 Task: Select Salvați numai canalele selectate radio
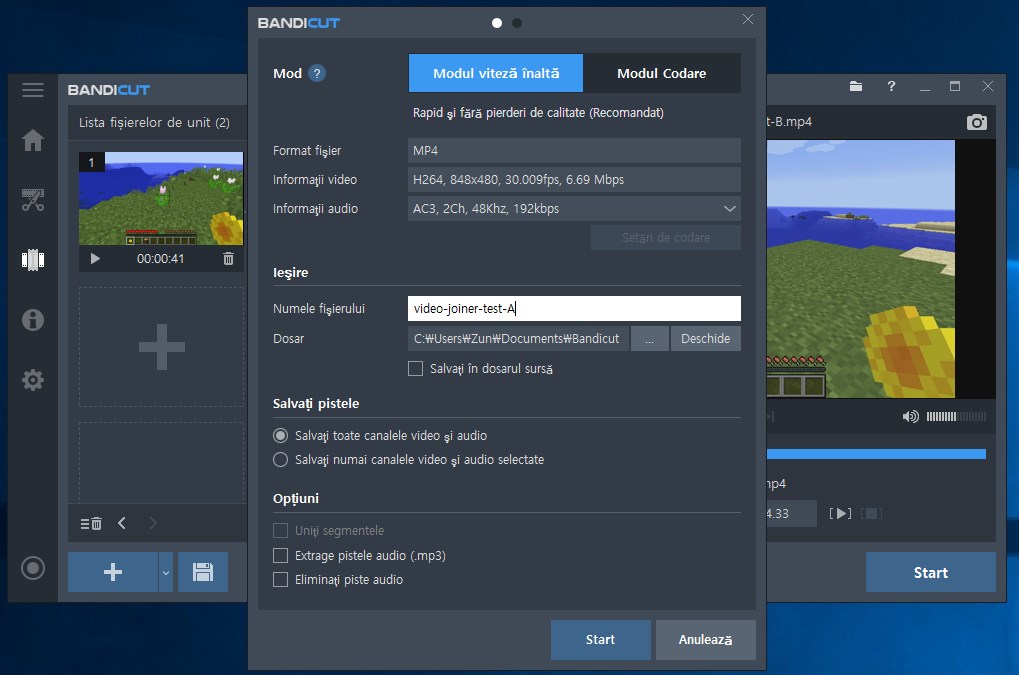280,459
